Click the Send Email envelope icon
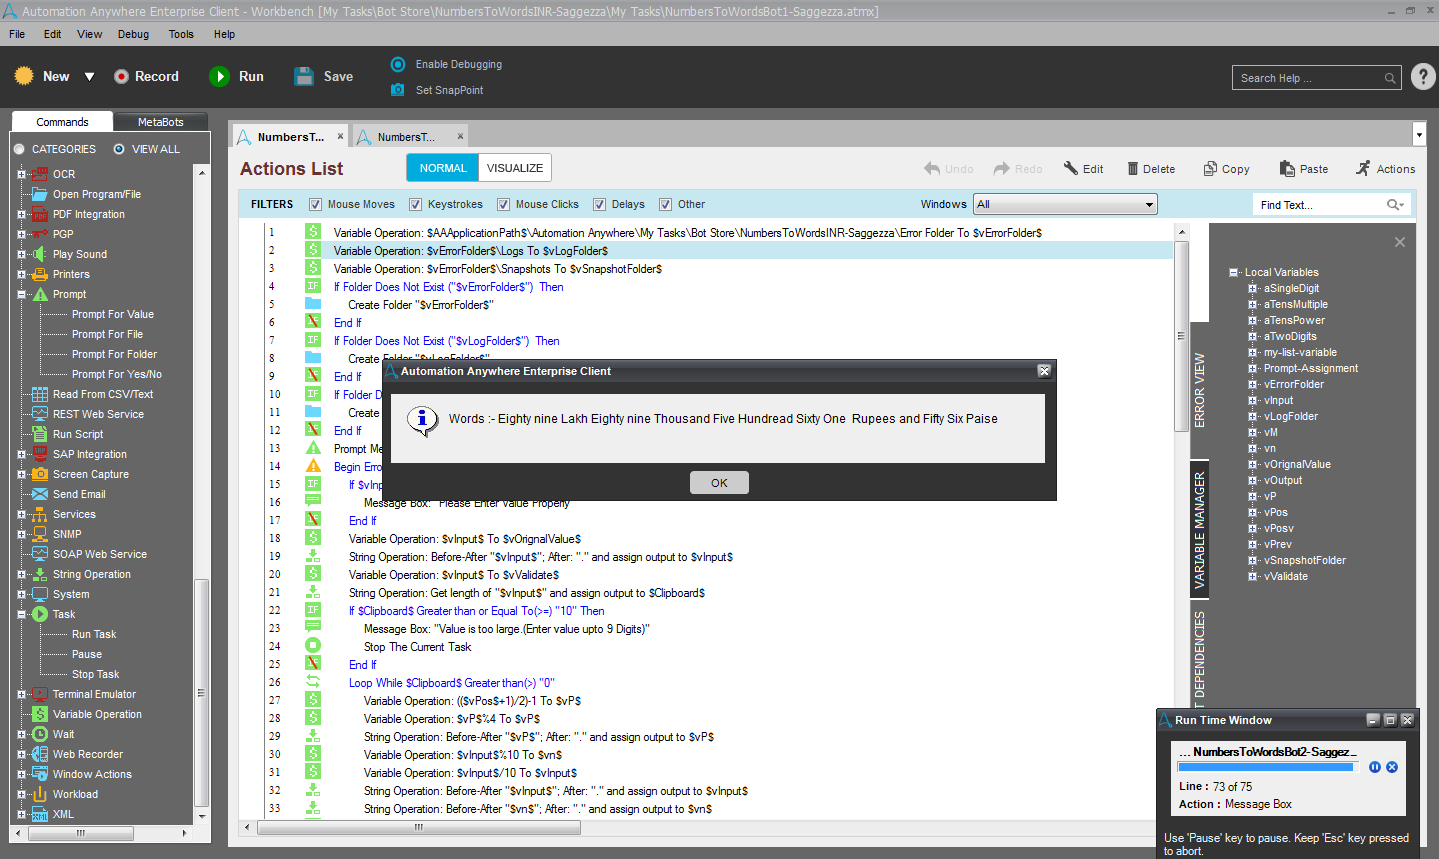The height and width of the screenshot is (859, 1439). click(x=39, y=494)
